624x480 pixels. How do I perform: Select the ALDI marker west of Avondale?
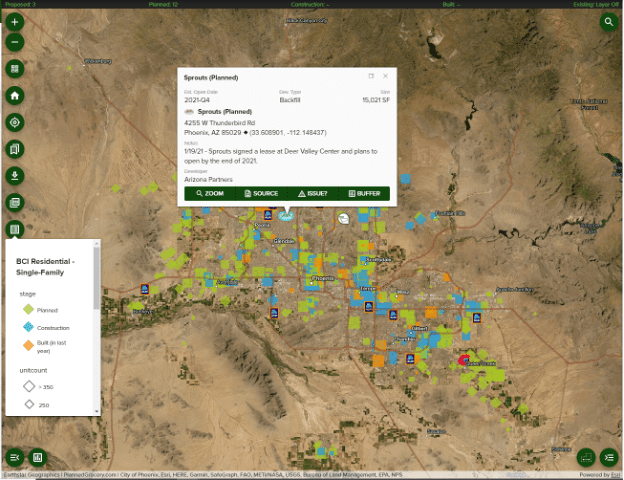[145, 289]
